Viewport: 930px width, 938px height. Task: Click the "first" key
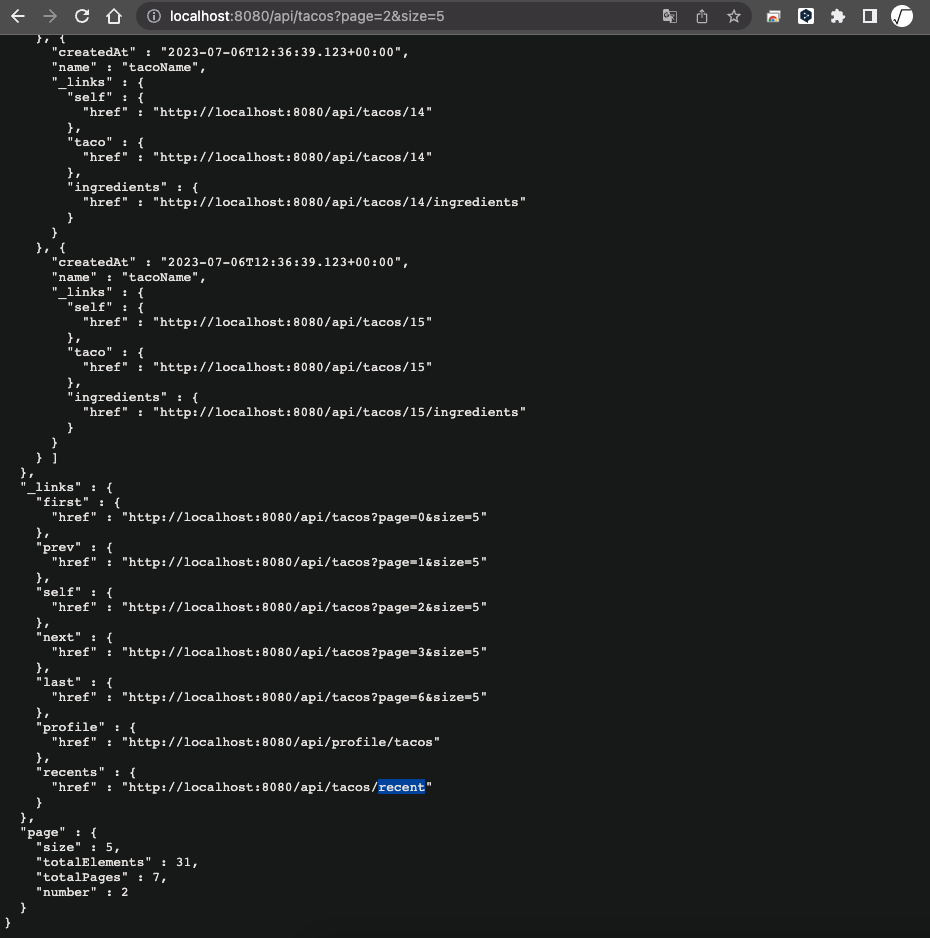point(62,502)
